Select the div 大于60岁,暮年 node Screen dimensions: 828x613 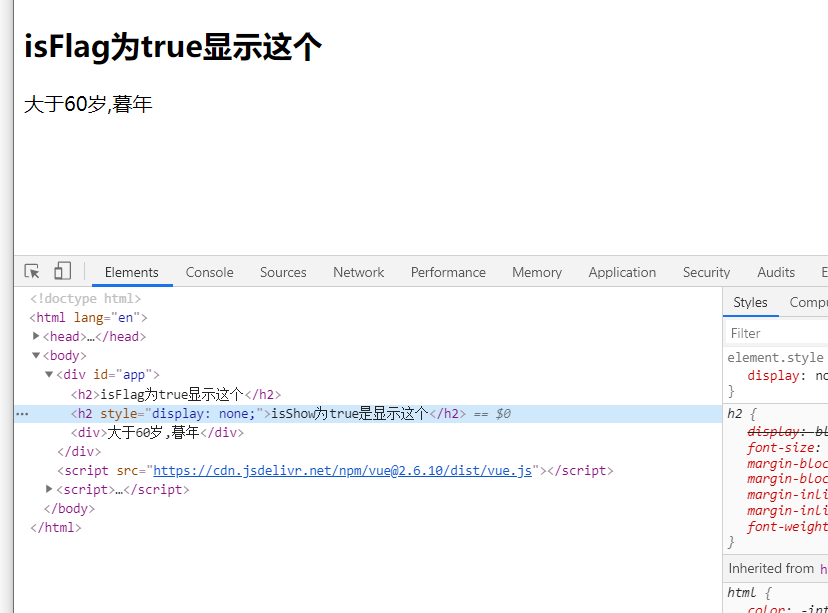click(157, 433)
